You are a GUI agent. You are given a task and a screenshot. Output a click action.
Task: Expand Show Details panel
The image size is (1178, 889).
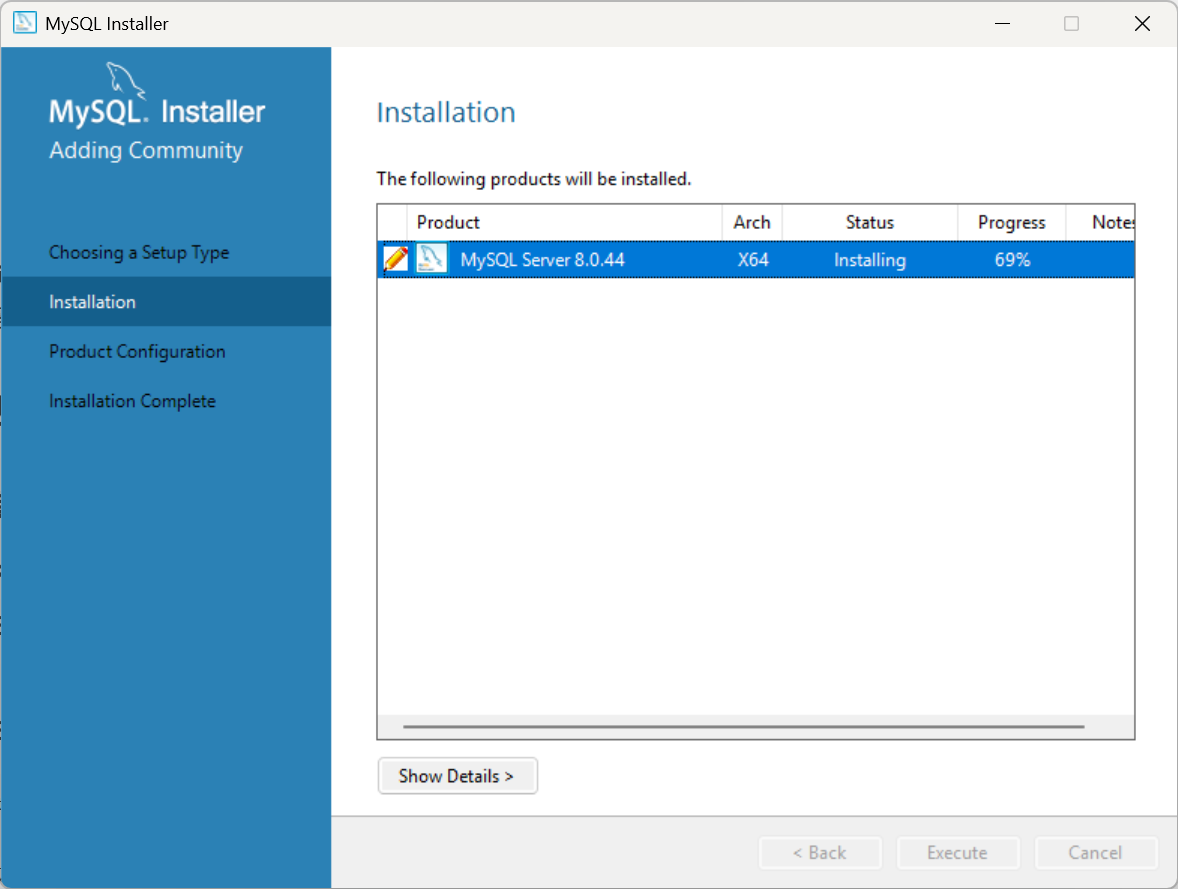point(457,776)
